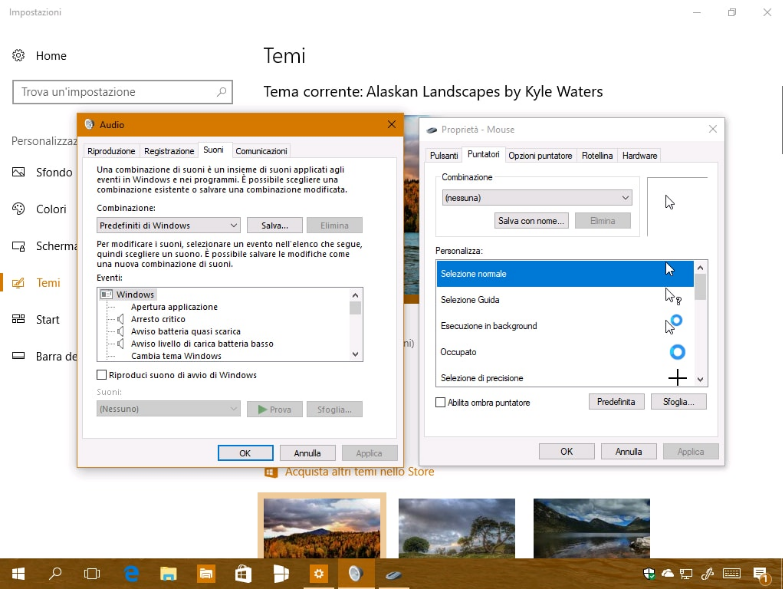Screen dimensions: 783x589
Task: Switch to Opzioni puntatore tab
Action: click(x=540, y=156)
